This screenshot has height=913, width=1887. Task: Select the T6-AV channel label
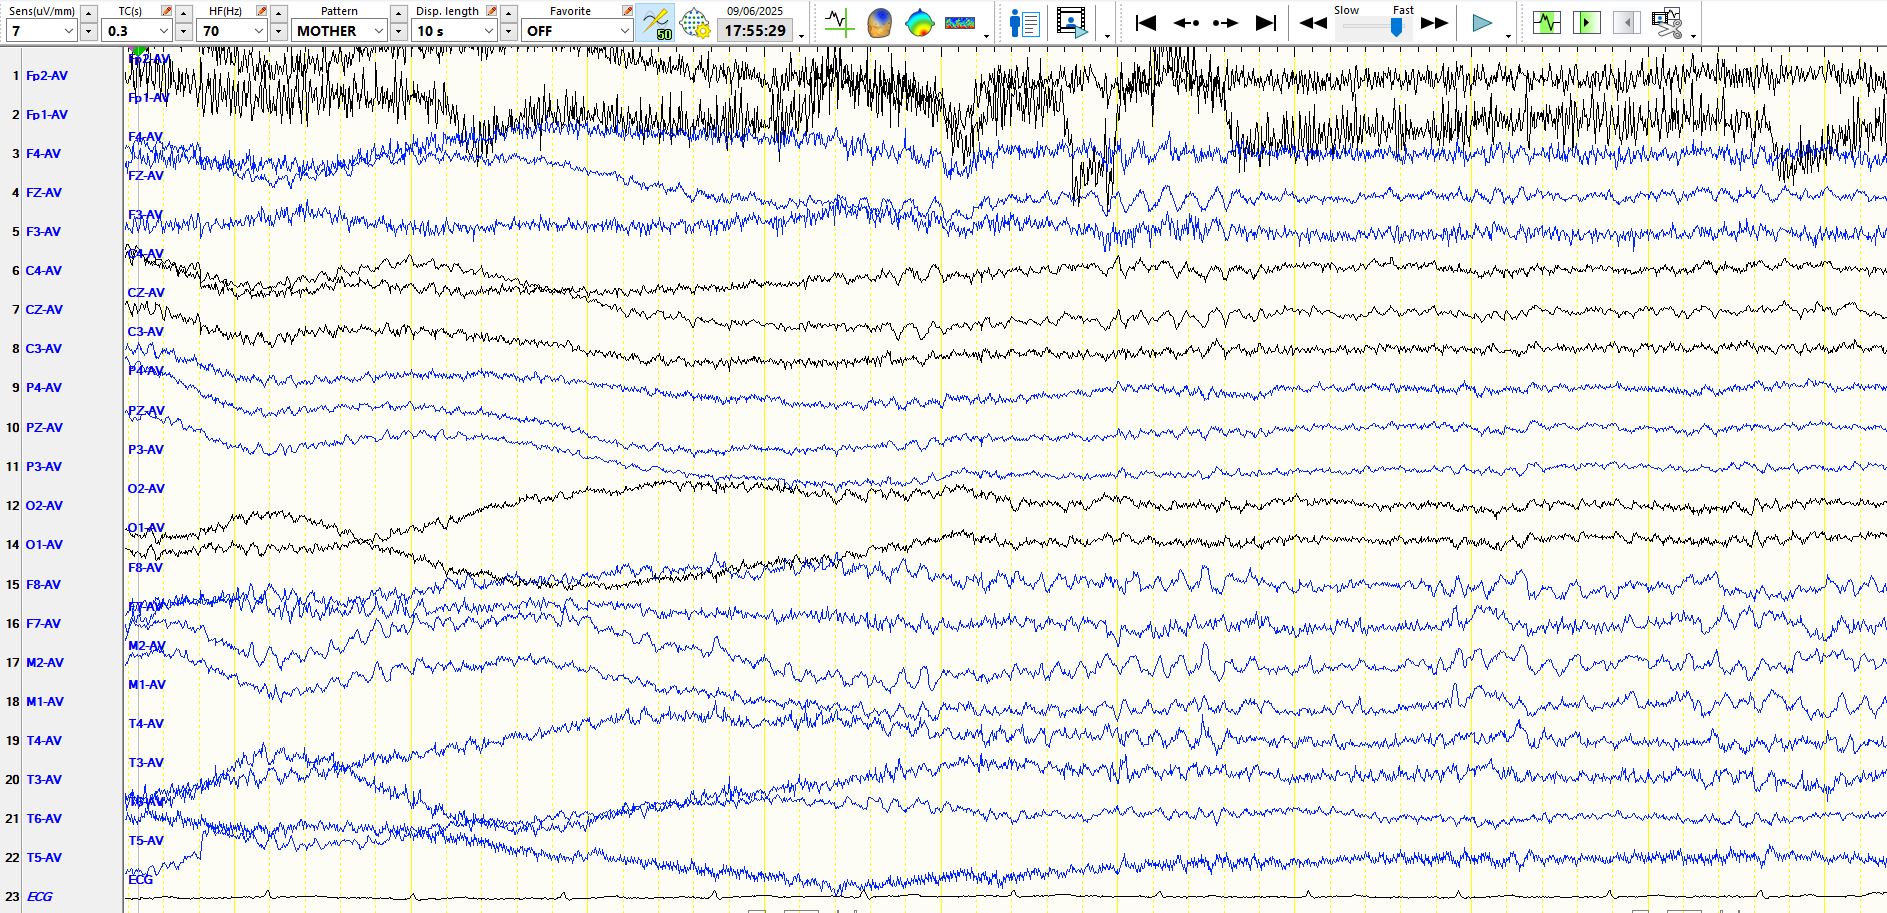43,819
